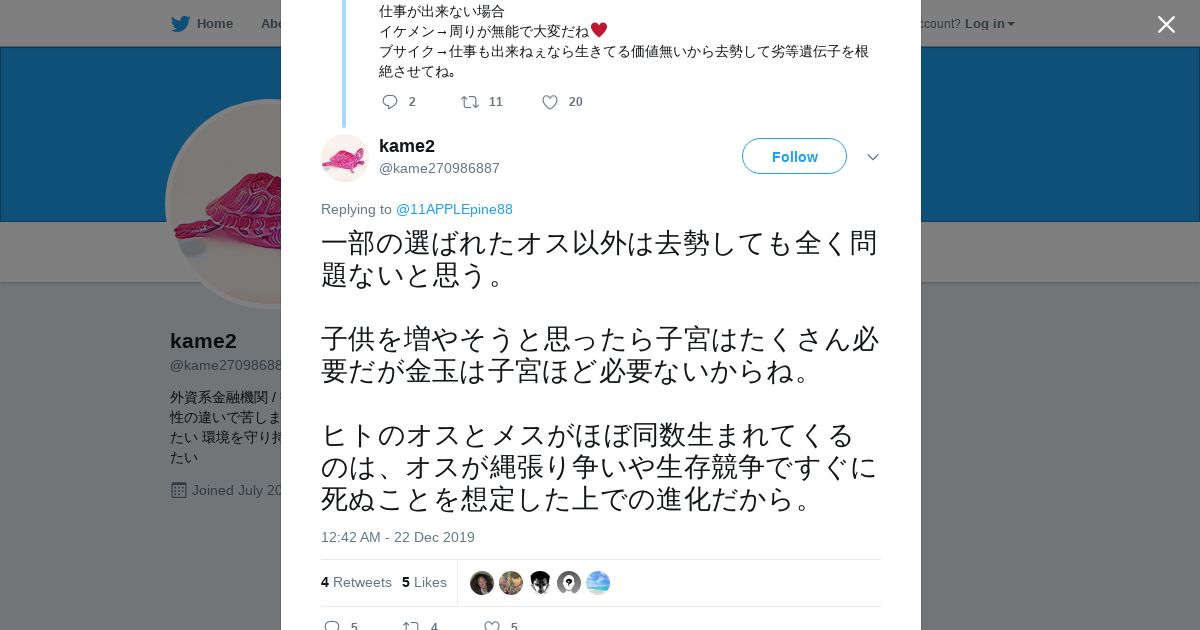Image resolution: width=1200 pixels, height=630 pixels.
Task: Close the tweet overlay with the X
Action: pos(1166,24)
